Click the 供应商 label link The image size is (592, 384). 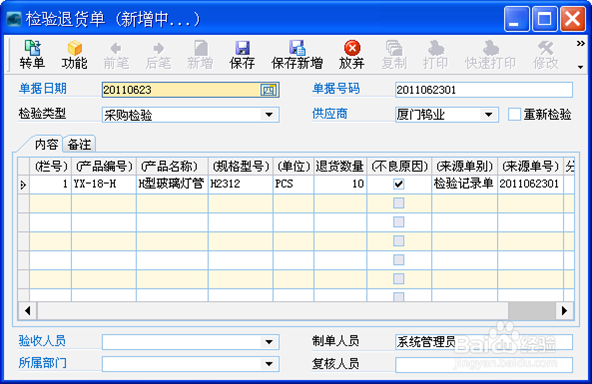[x=330, y=114]
